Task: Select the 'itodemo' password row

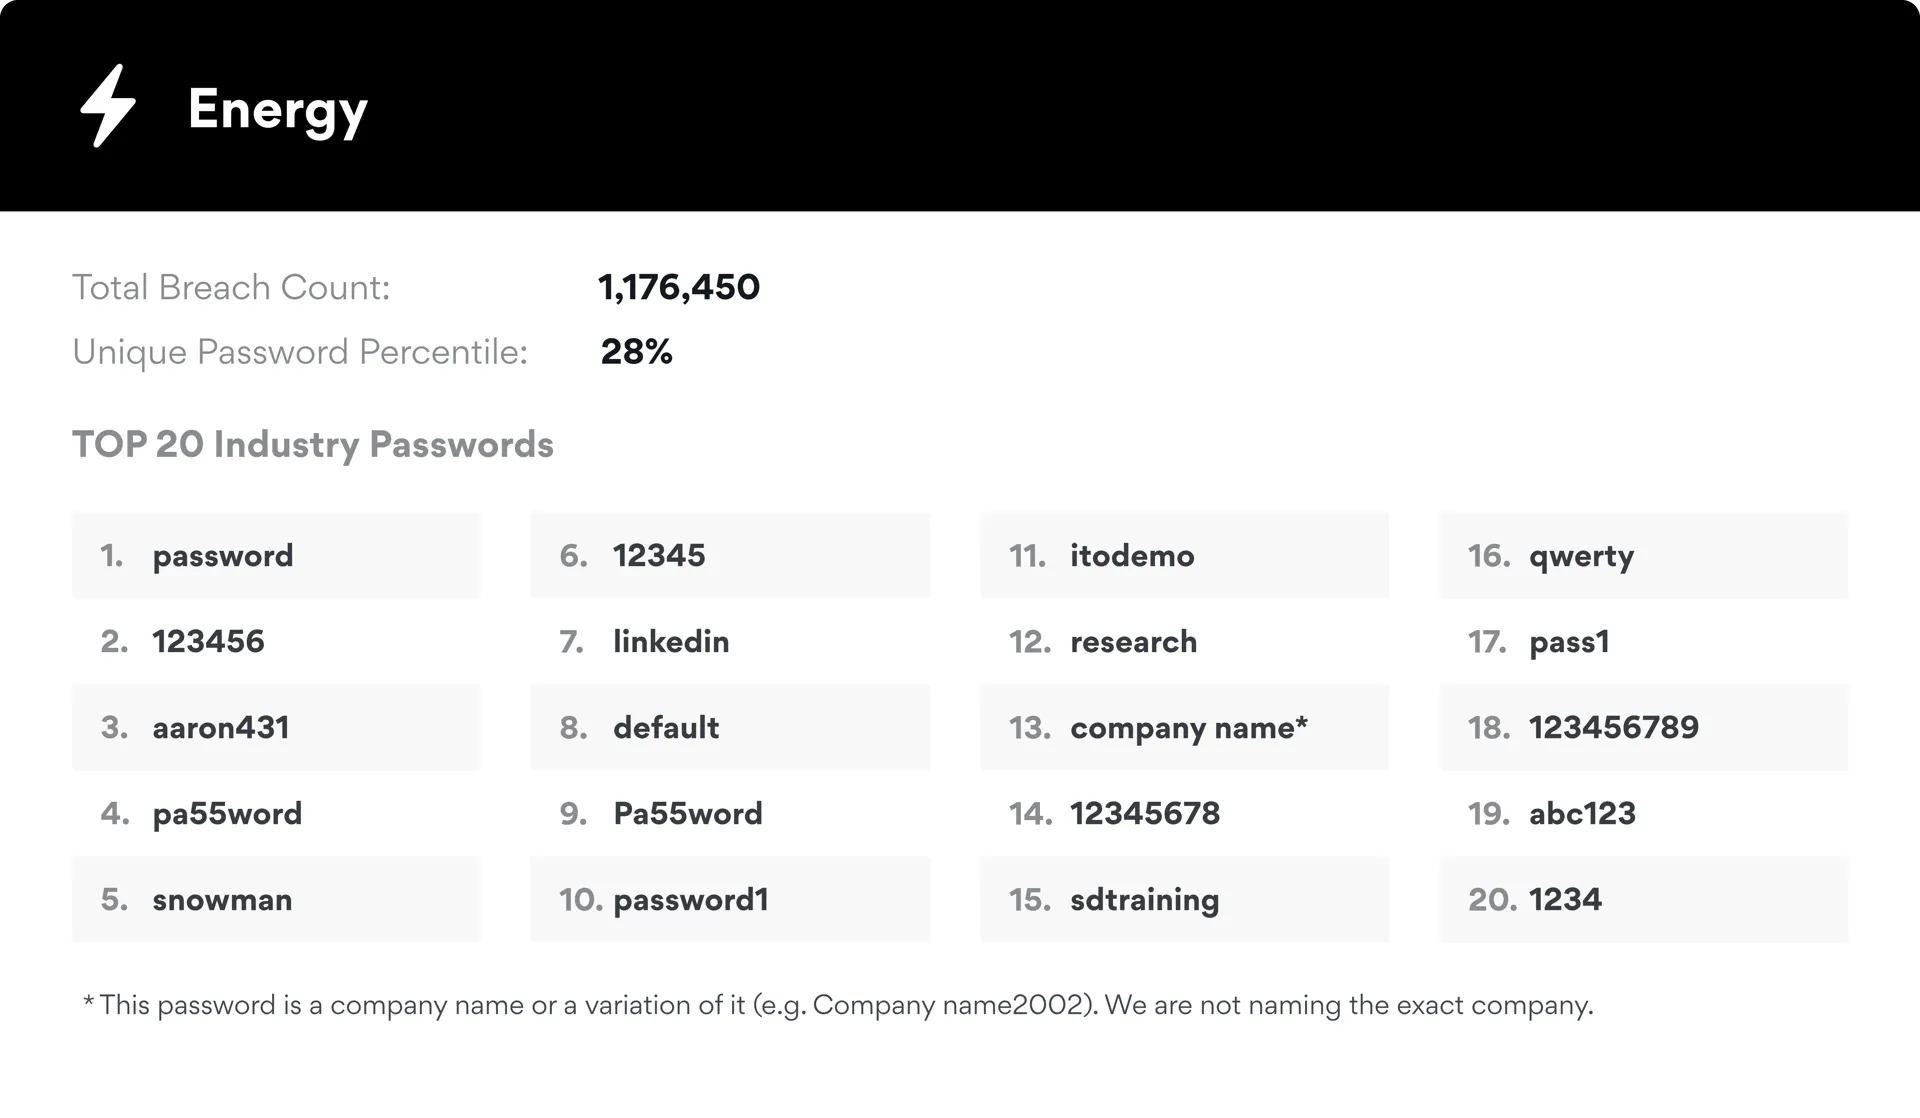Action: click(x=1132, y=556)
